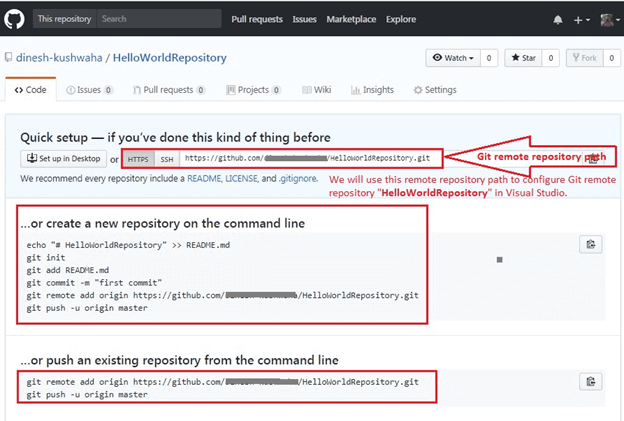Switch to SSH clone protocol

point(166,159)
